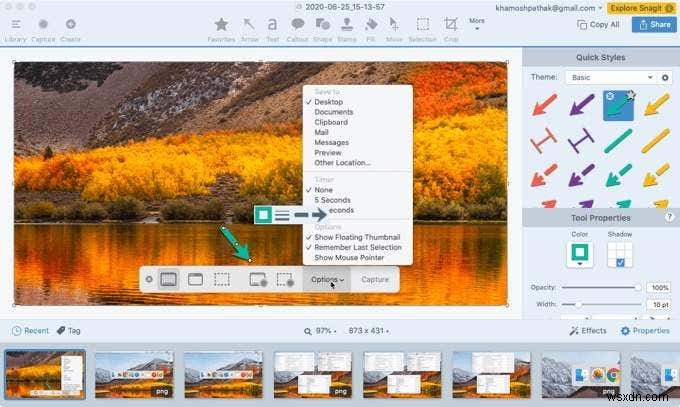Viewport: 680px width, 407px height.
Task: Open the Effects panel
Action: [588, 331]
